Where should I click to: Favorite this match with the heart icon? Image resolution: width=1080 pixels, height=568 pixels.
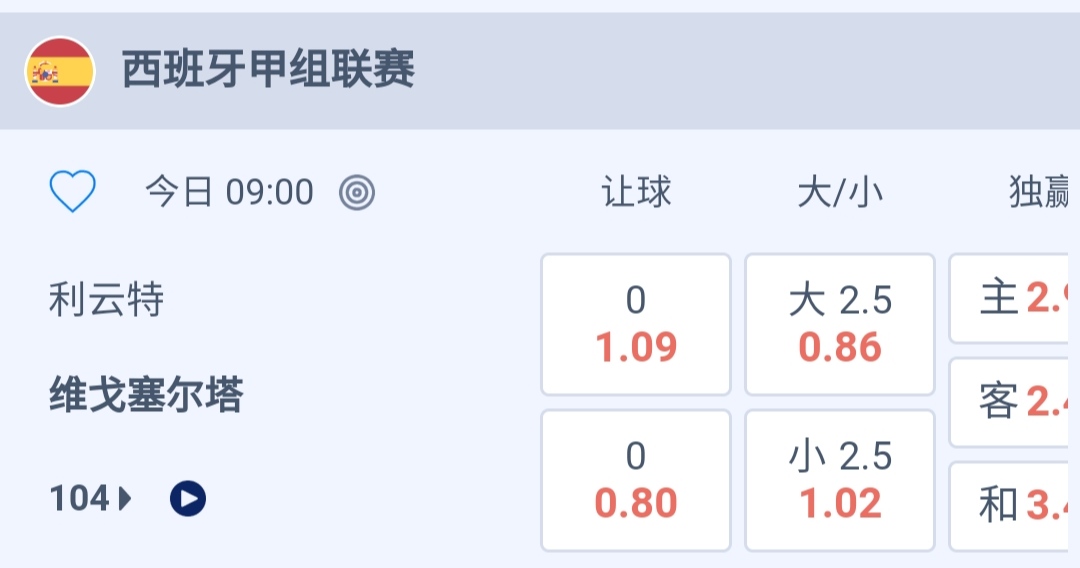click(x=73, y=191)
